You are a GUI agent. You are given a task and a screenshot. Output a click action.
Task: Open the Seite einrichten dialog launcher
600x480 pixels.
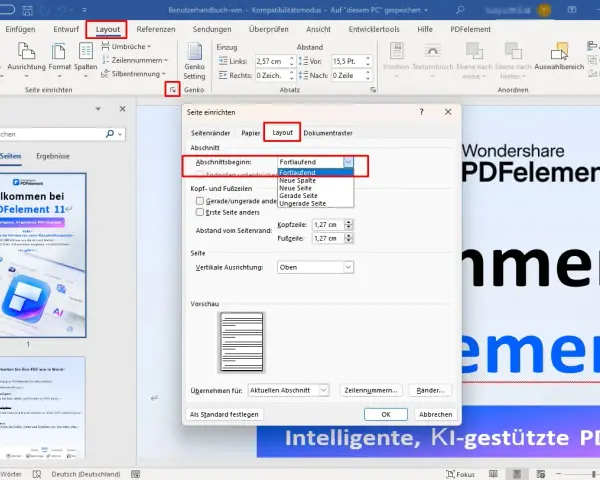click(x=173, y=90)
